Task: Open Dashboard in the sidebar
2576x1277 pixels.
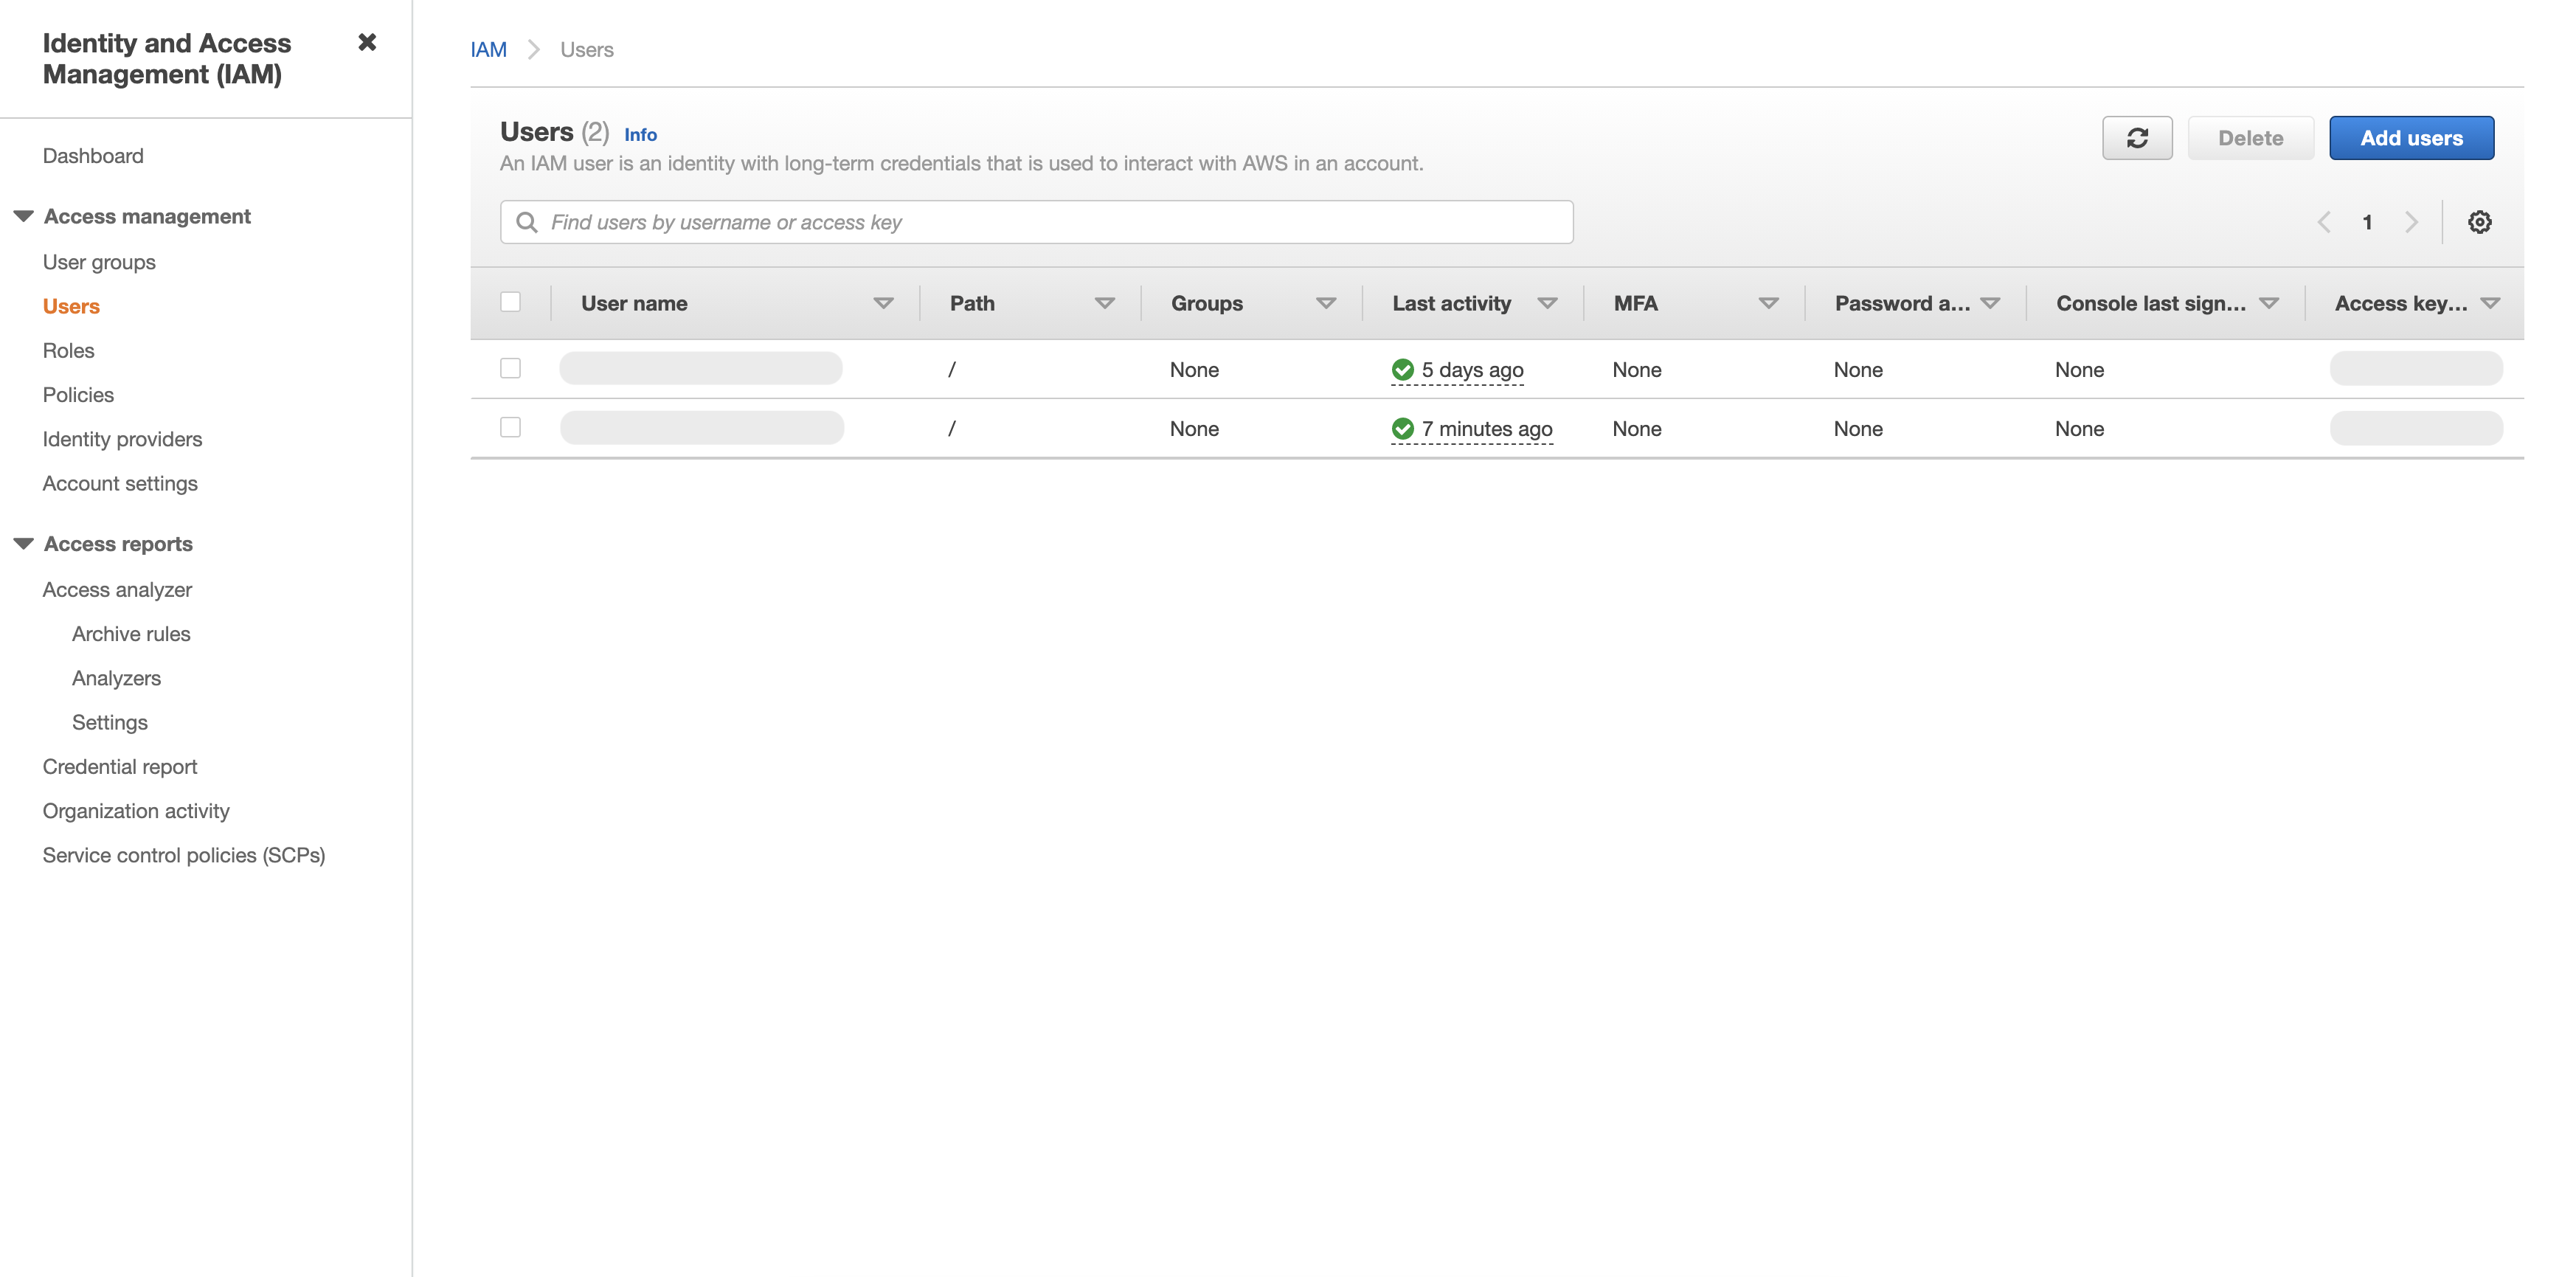Action: tap(94, 154)
